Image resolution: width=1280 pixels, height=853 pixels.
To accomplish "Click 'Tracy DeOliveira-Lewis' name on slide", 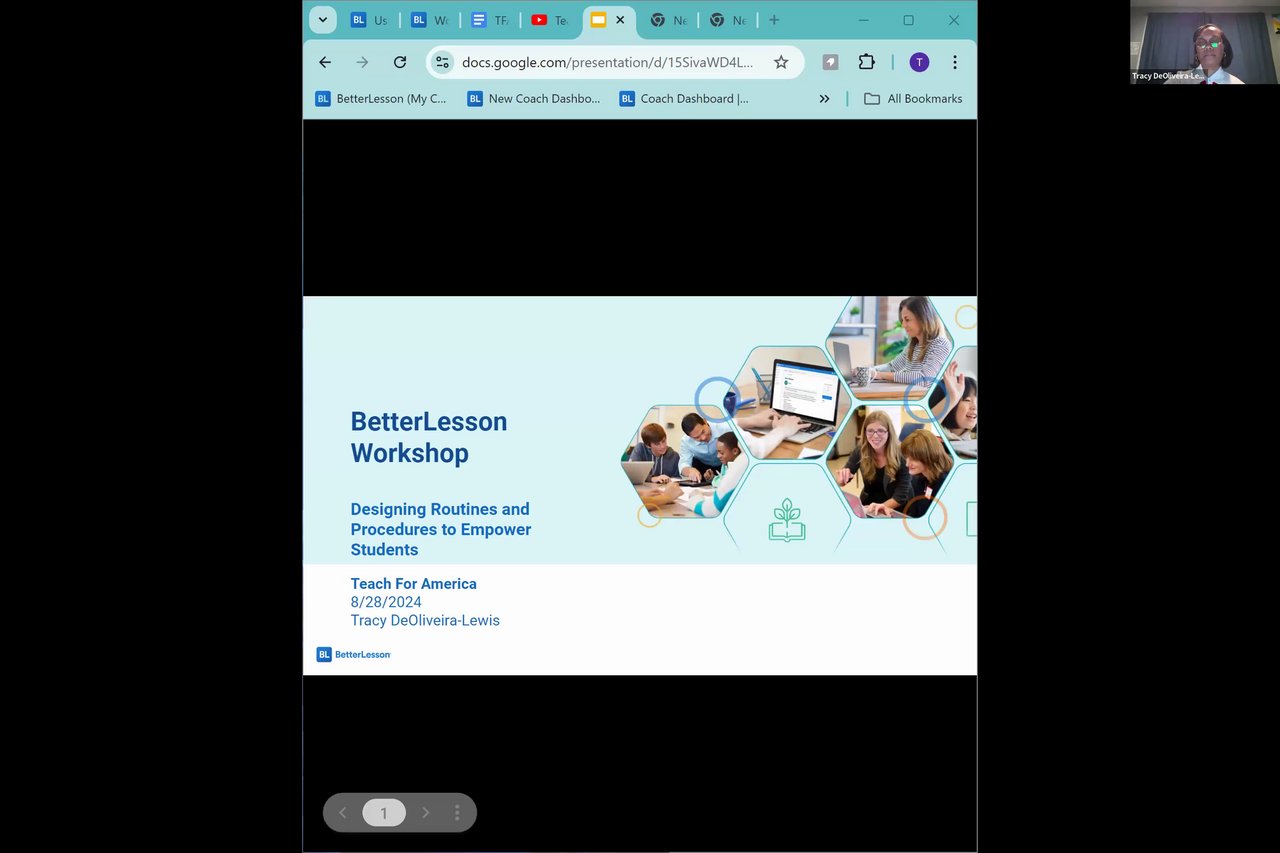I will point(425,621).
